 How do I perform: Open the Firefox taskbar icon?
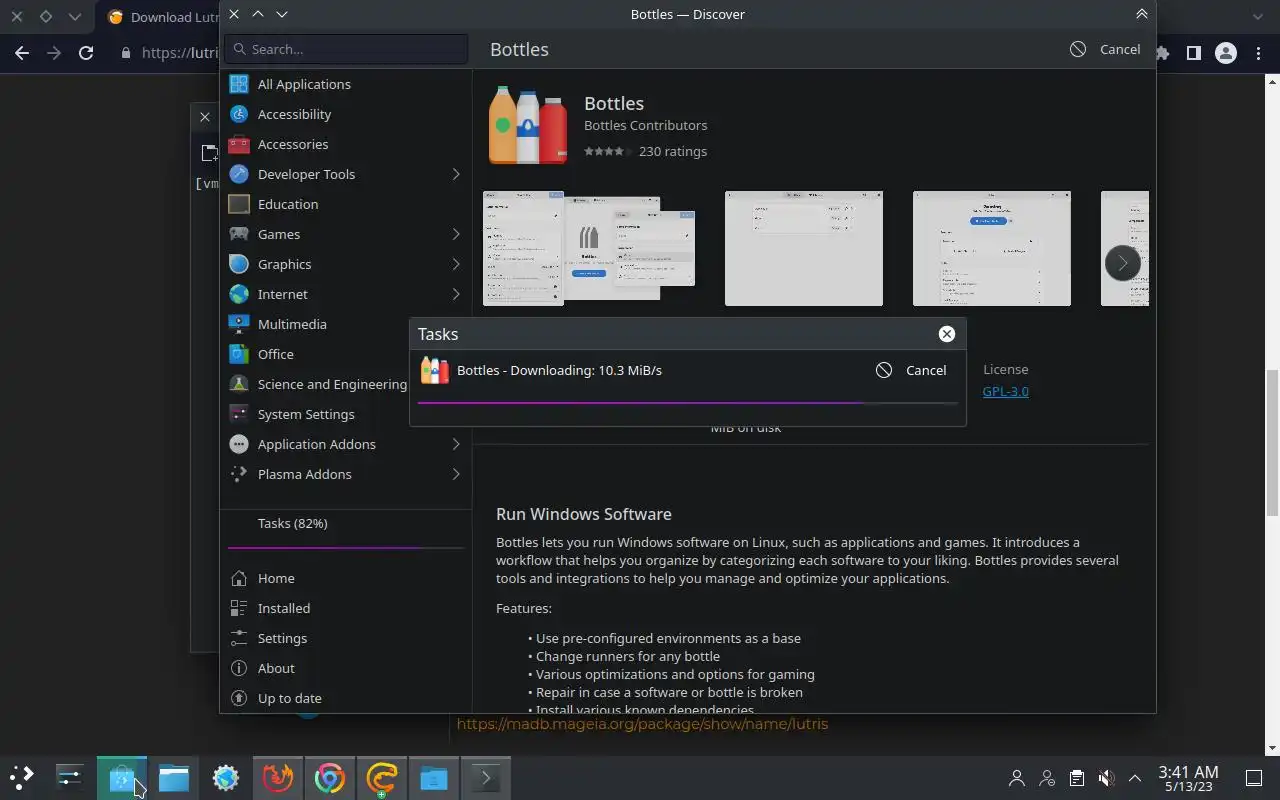pos(278,778)
